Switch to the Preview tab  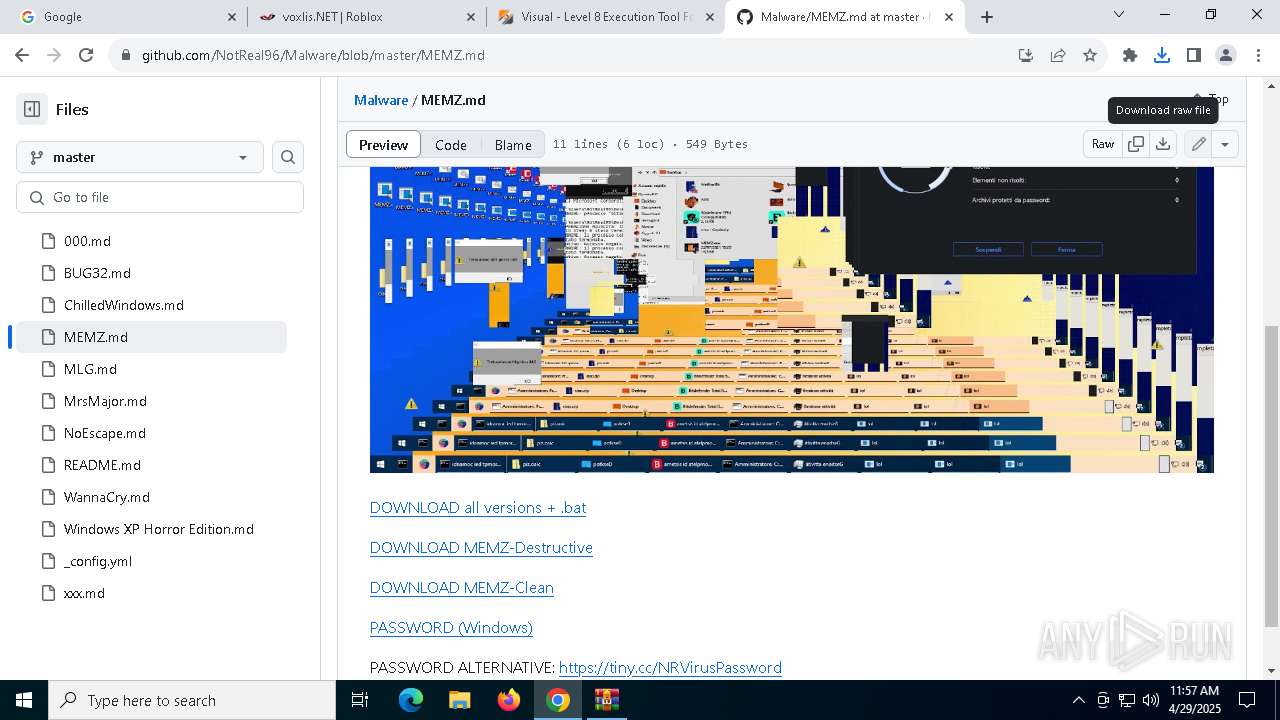point(383,144)
